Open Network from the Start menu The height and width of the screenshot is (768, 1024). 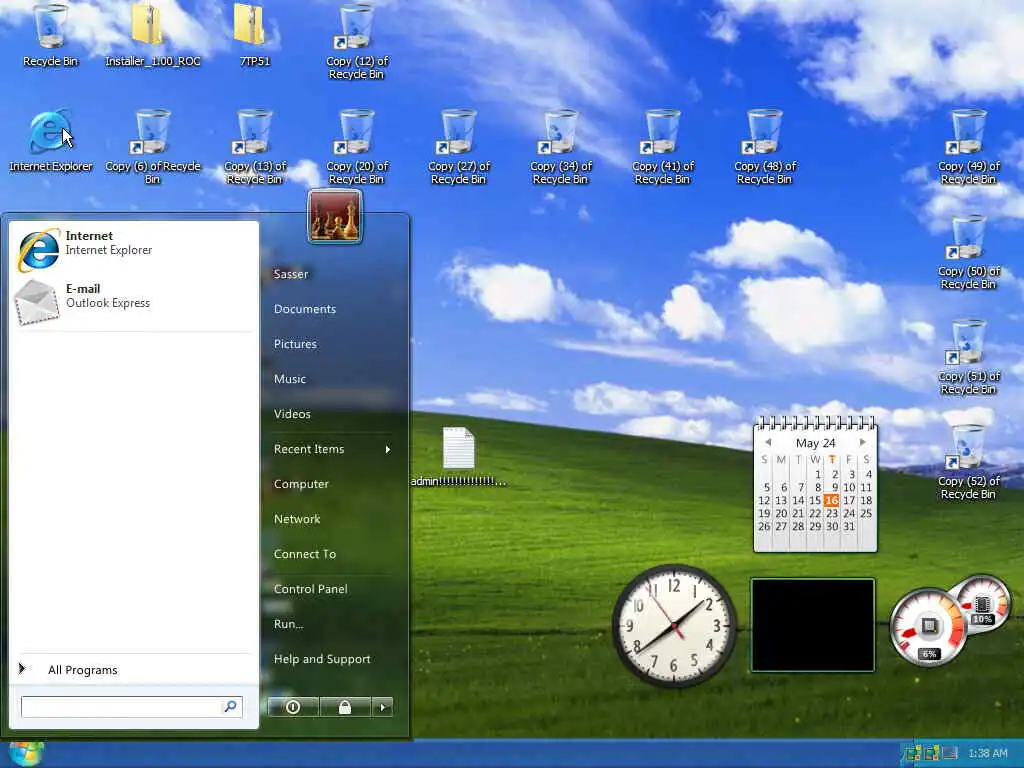tap(297, 519)
